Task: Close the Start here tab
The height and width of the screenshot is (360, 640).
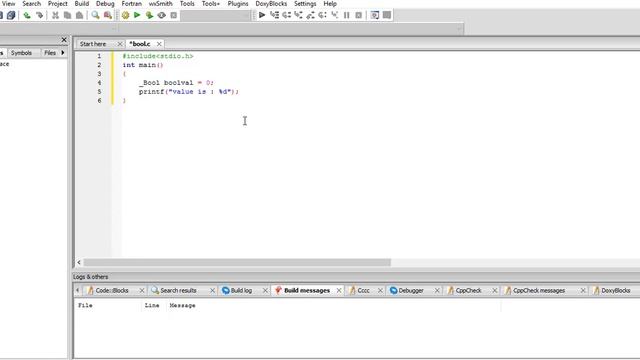Action: tap(120, 44)
